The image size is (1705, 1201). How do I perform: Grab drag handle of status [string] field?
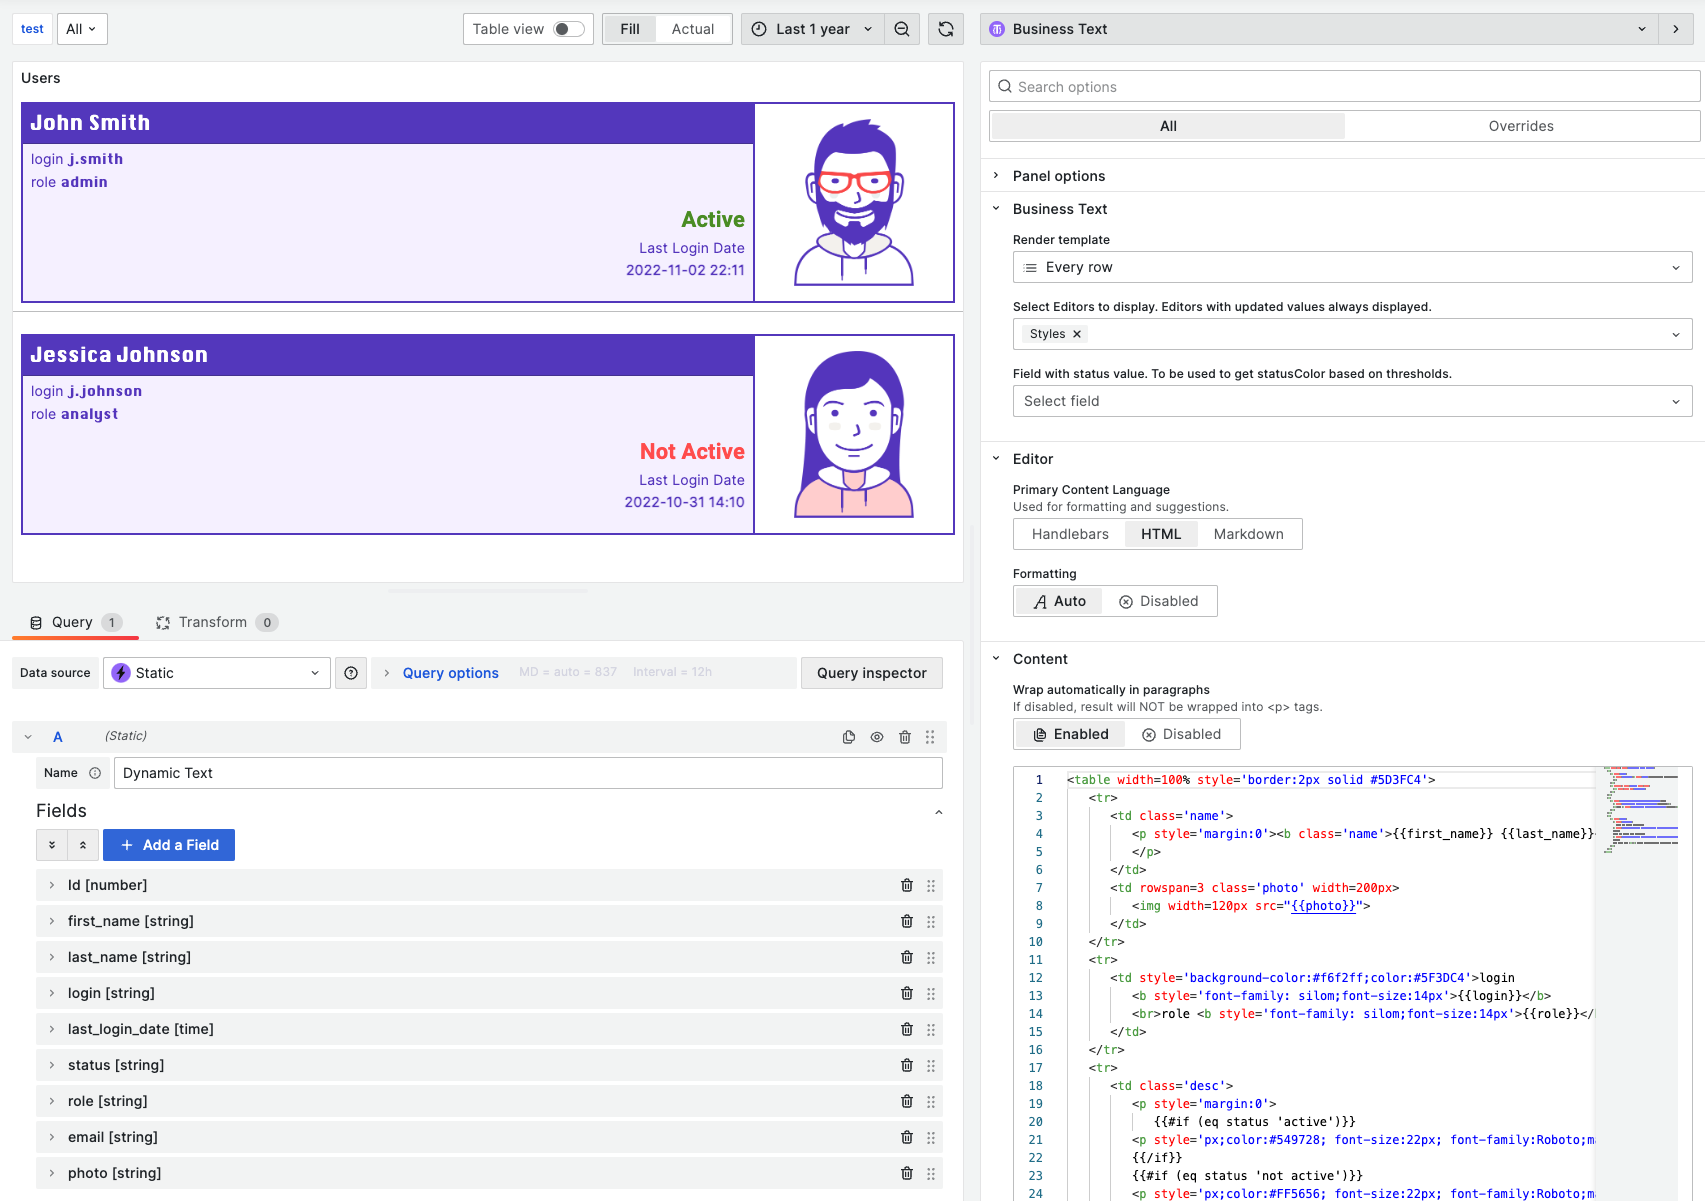coord(931,1065)
